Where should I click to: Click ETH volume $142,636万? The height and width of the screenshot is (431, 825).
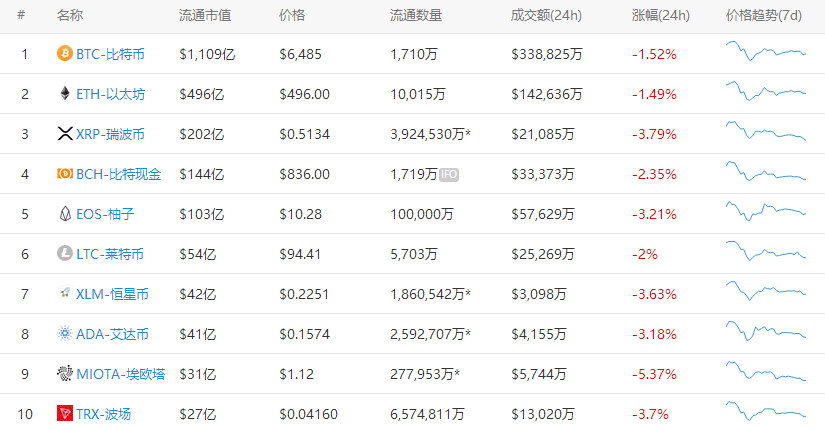(x=547, y=94)
